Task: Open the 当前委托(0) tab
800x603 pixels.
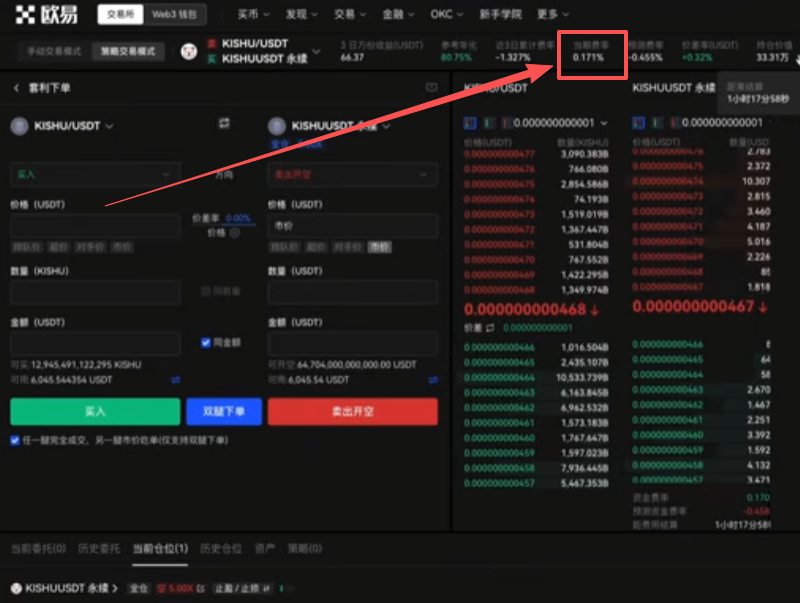Action: coord(39,548)
